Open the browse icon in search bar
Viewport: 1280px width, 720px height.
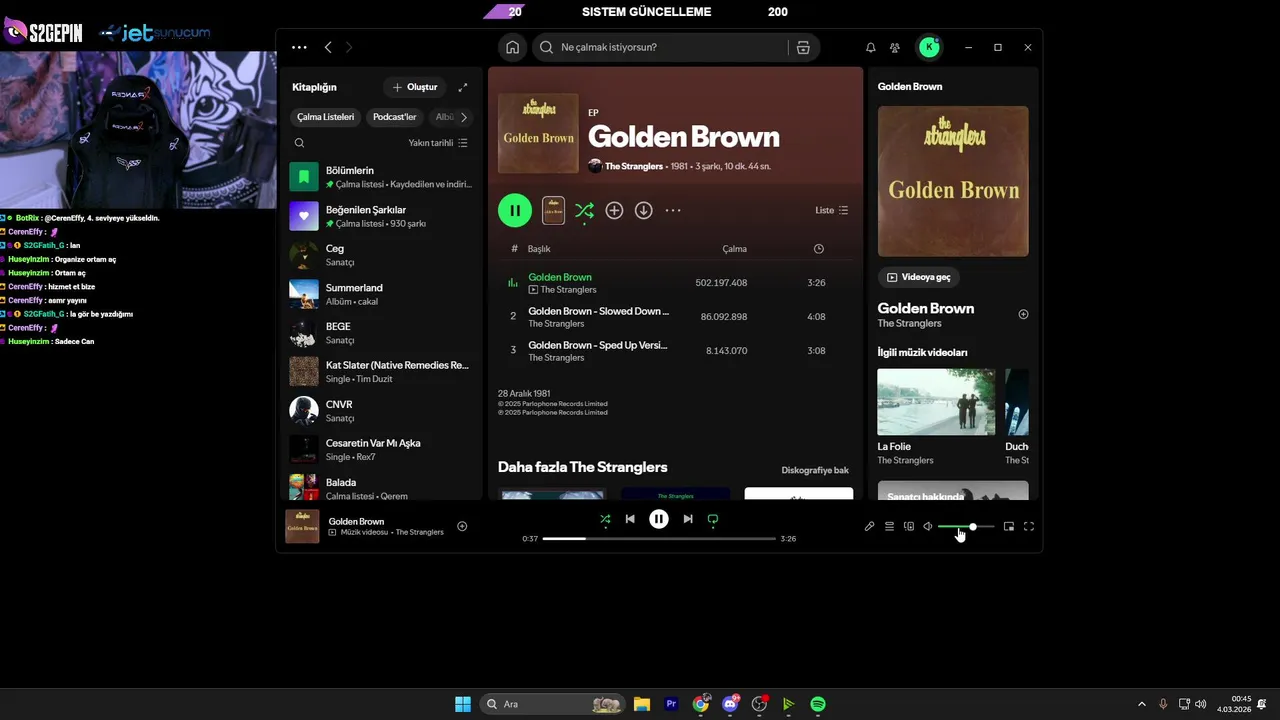tap(803, 47)
